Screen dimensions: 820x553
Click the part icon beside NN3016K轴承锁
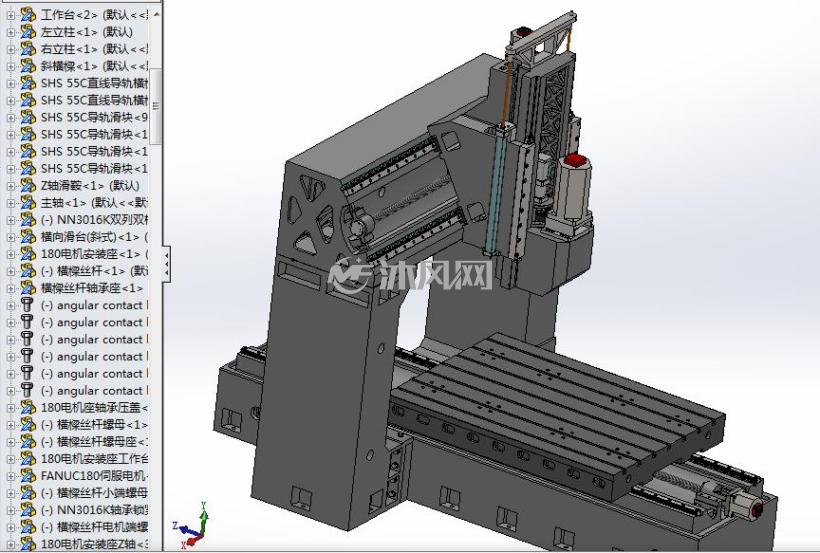point(28,510)
